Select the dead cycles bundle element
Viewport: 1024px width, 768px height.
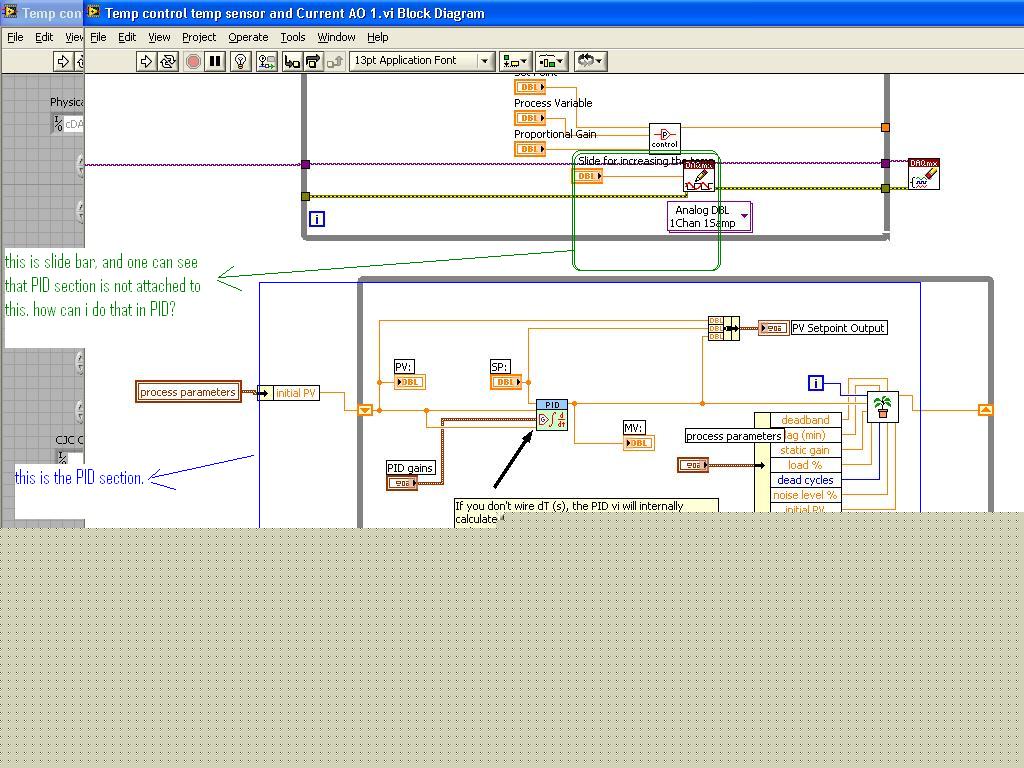(x=805, y=480)
